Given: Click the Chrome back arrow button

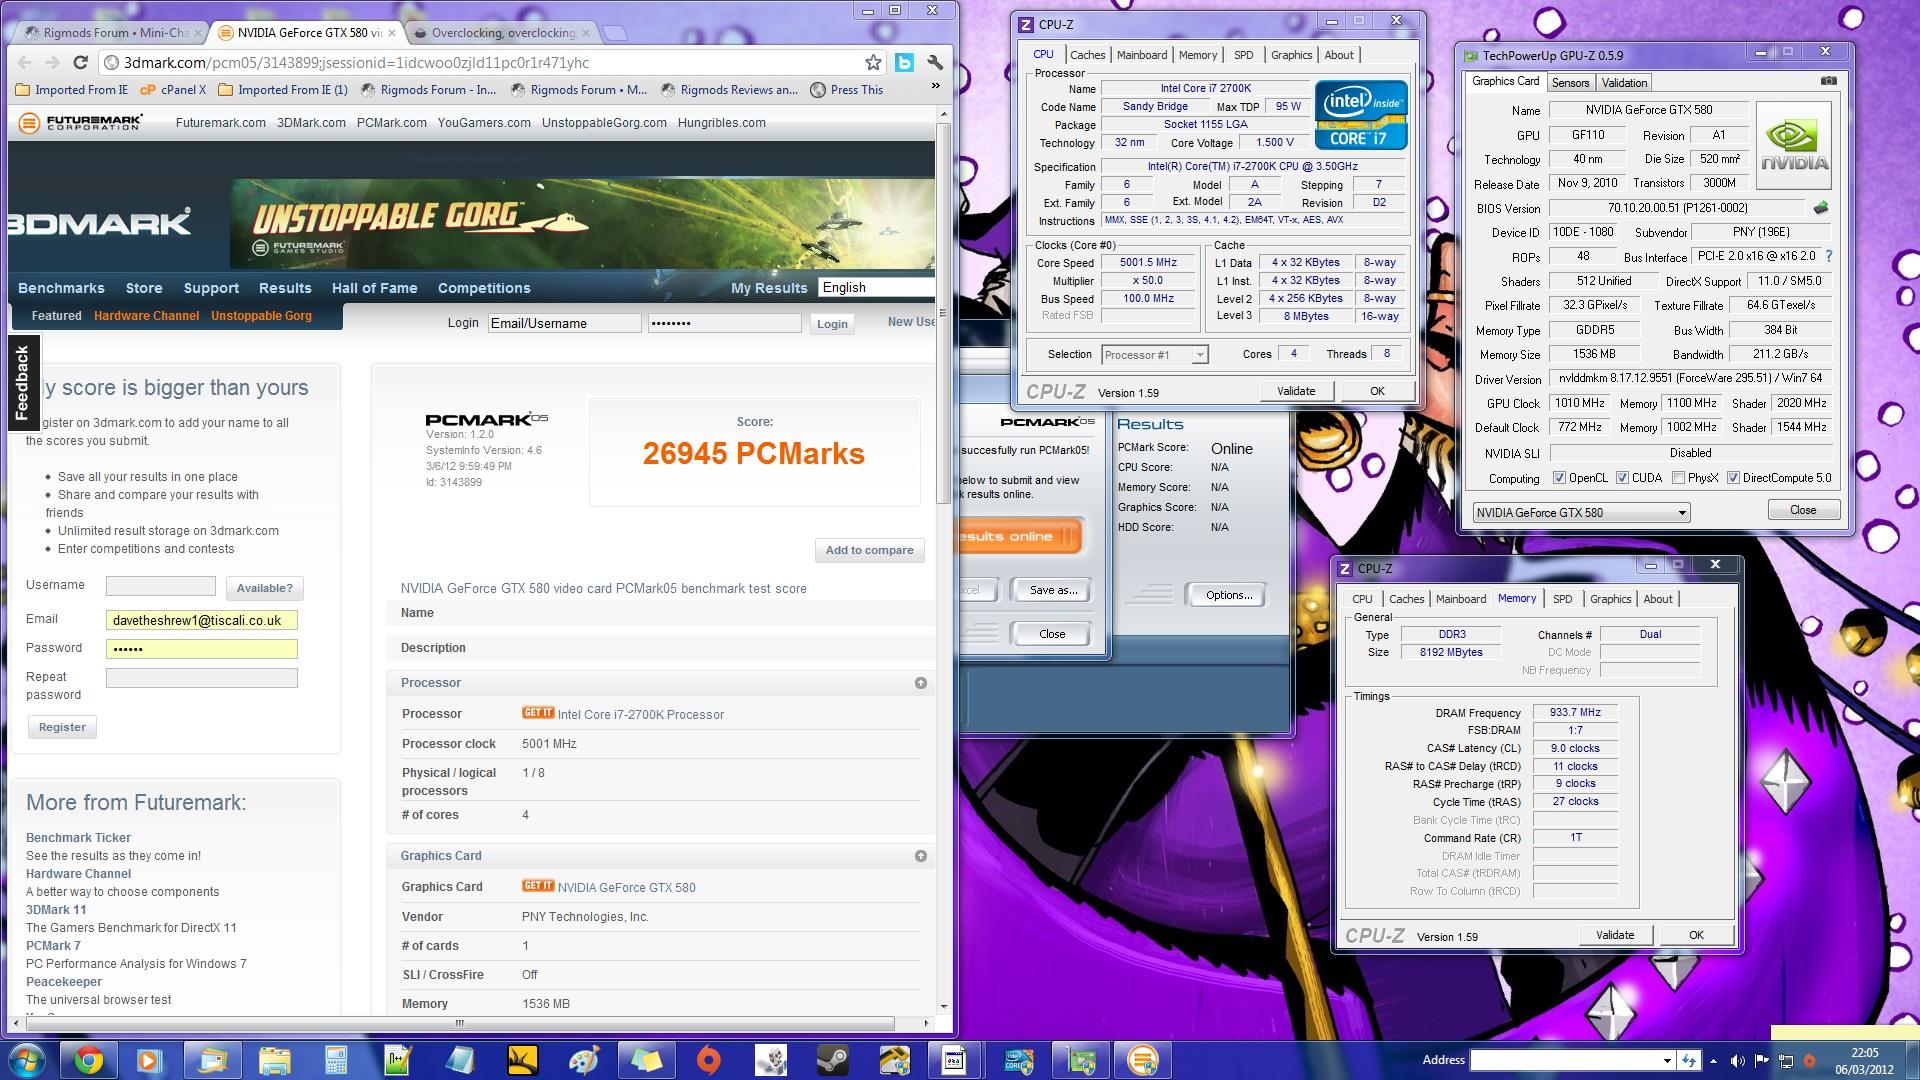Looking at the screenshot, I should [x=26, y=62].
